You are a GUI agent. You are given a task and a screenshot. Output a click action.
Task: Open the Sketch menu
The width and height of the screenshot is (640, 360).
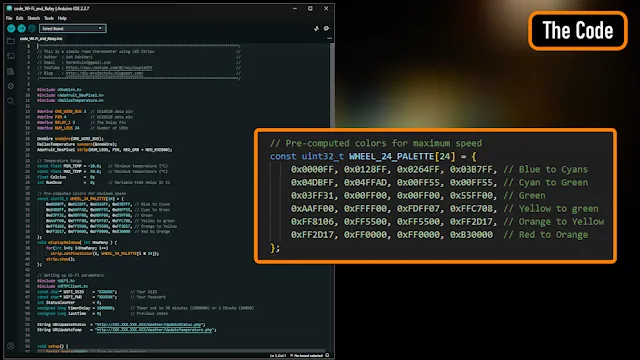[33, 18]
